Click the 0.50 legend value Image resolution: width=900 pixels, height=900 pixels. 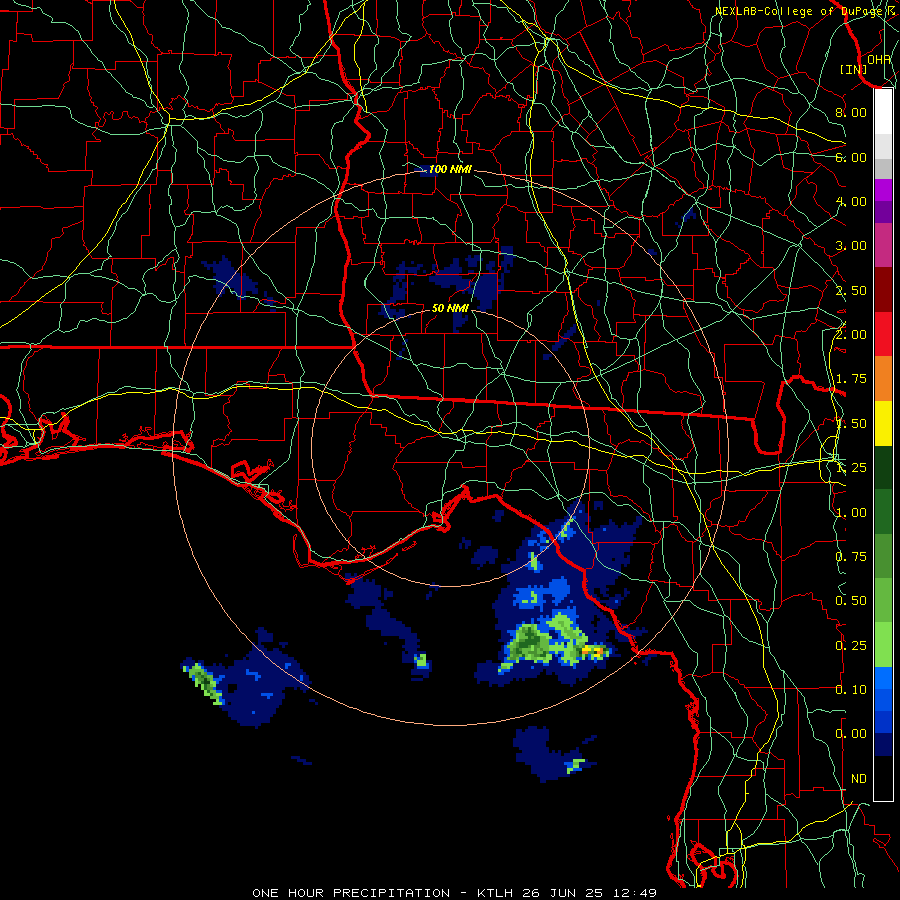click(x=851, y=601)
